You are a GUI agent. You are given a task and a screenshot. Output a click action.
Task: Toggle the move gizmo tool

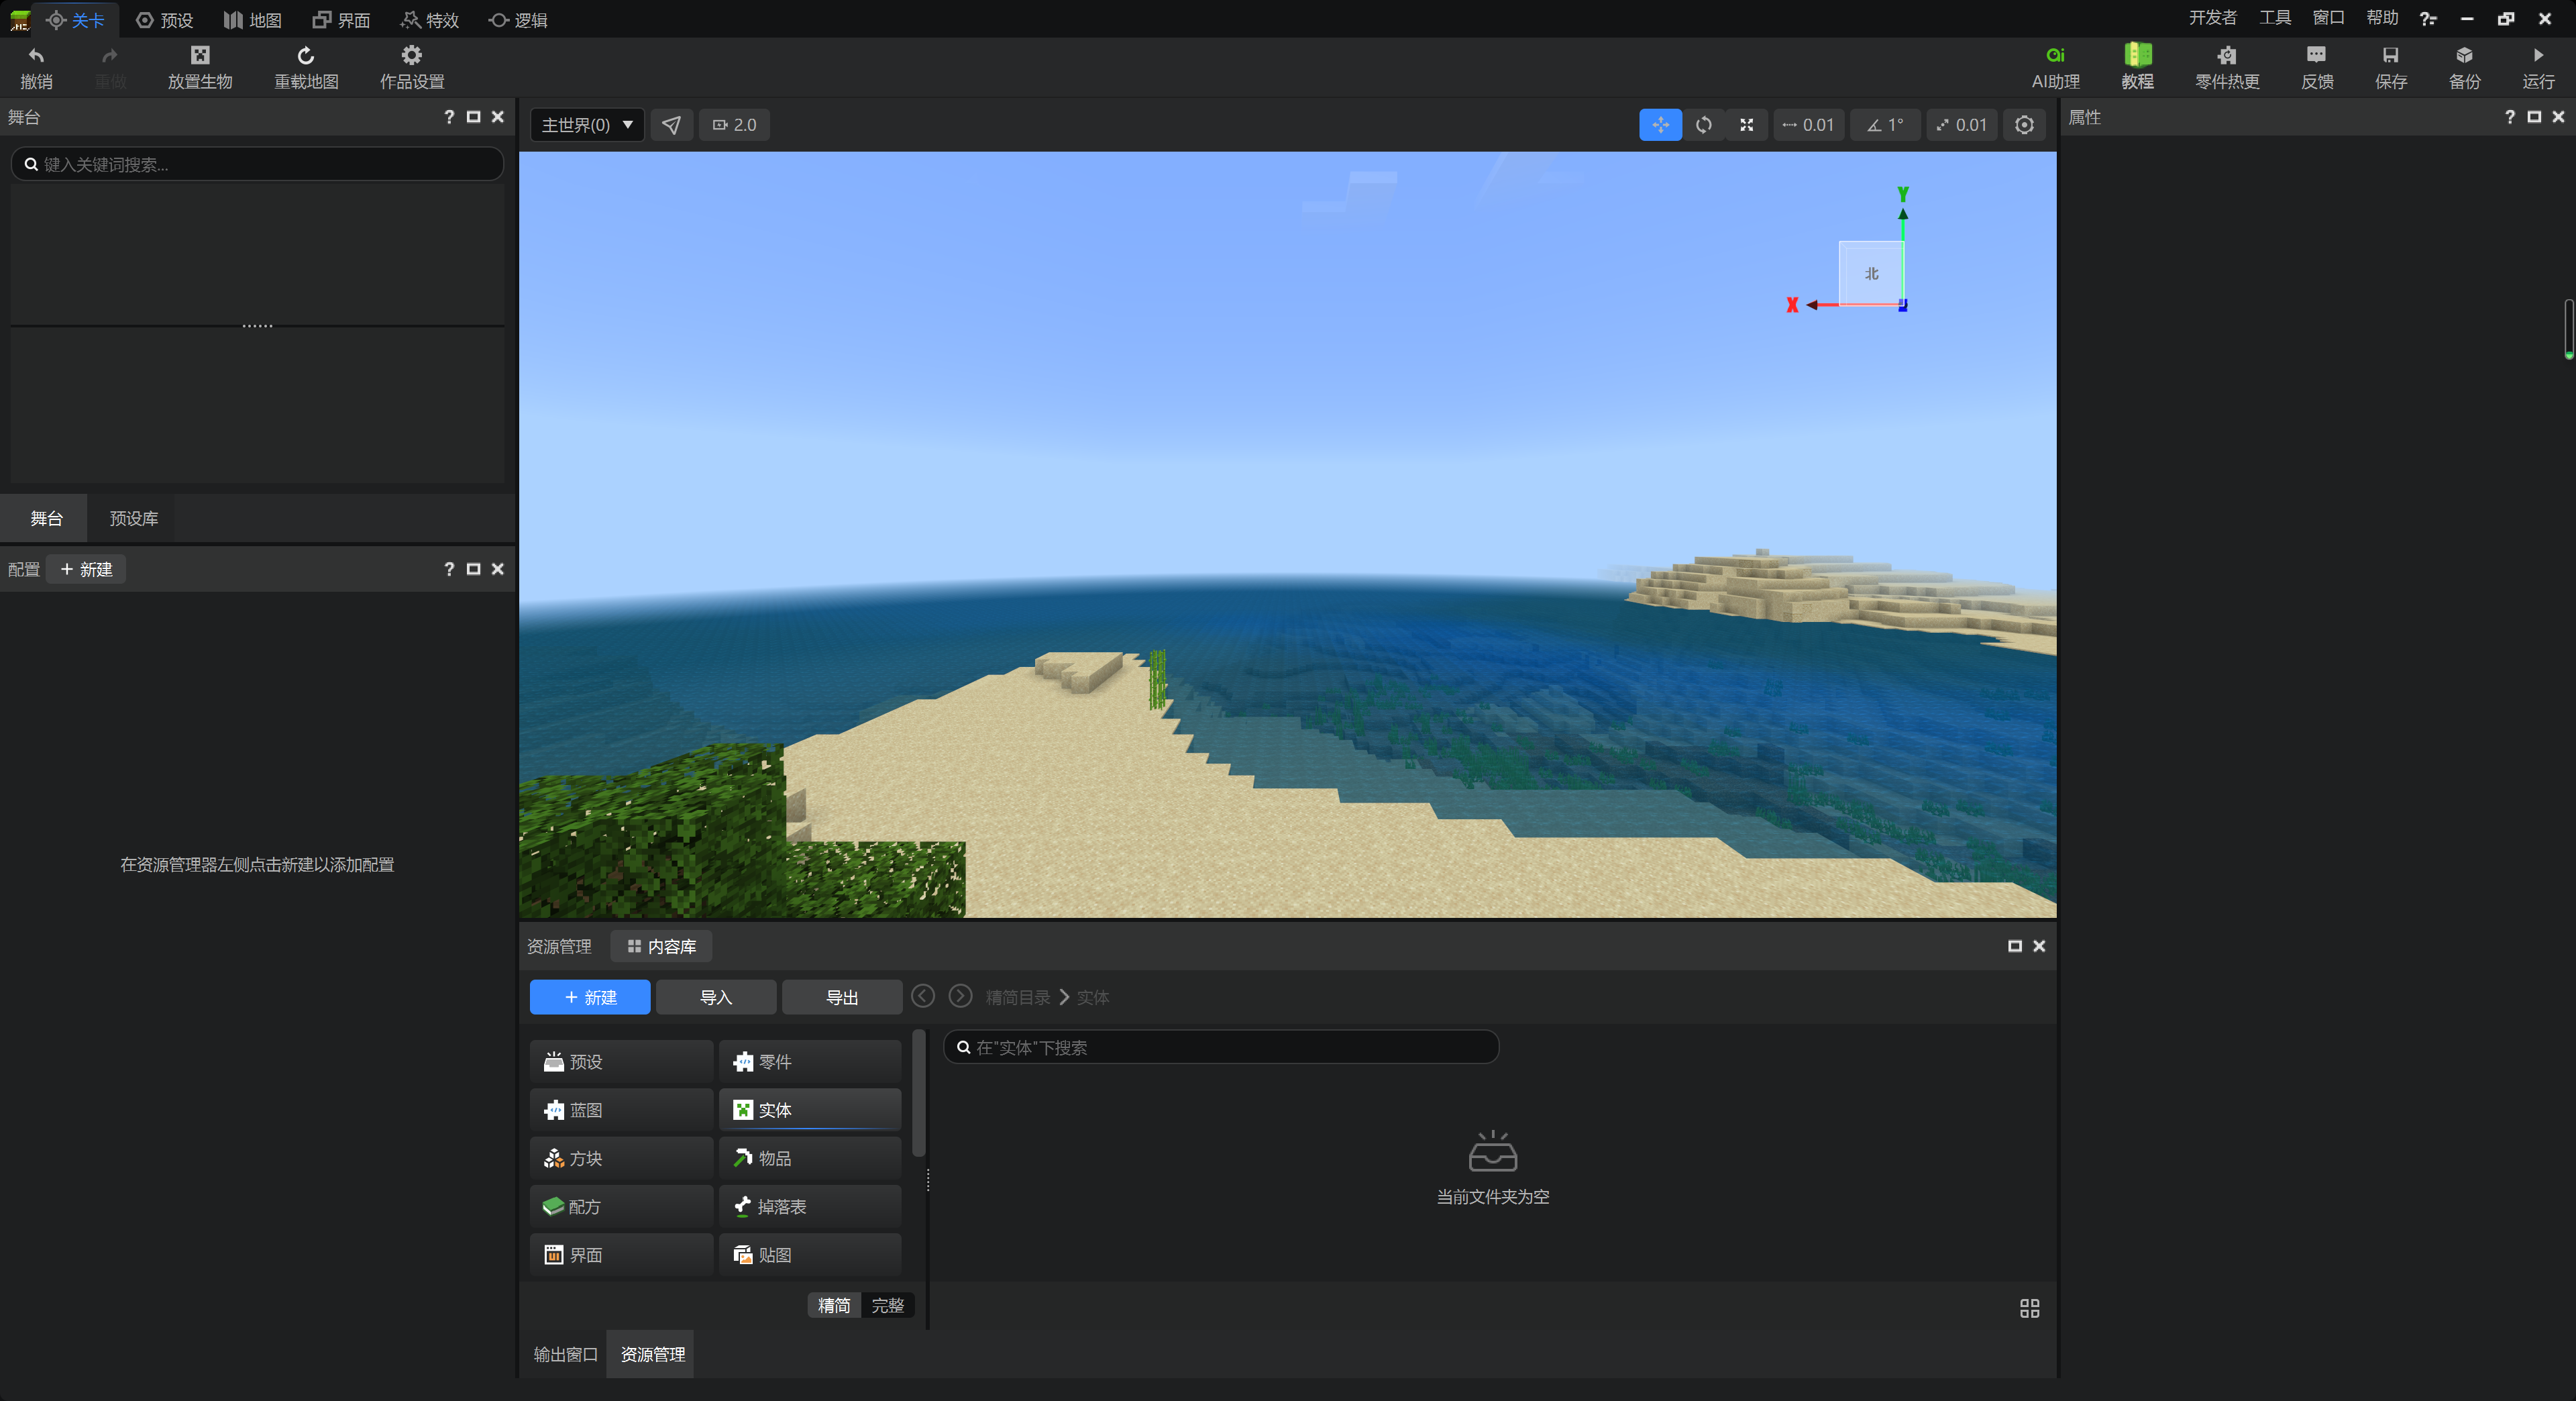(1660, 125)
